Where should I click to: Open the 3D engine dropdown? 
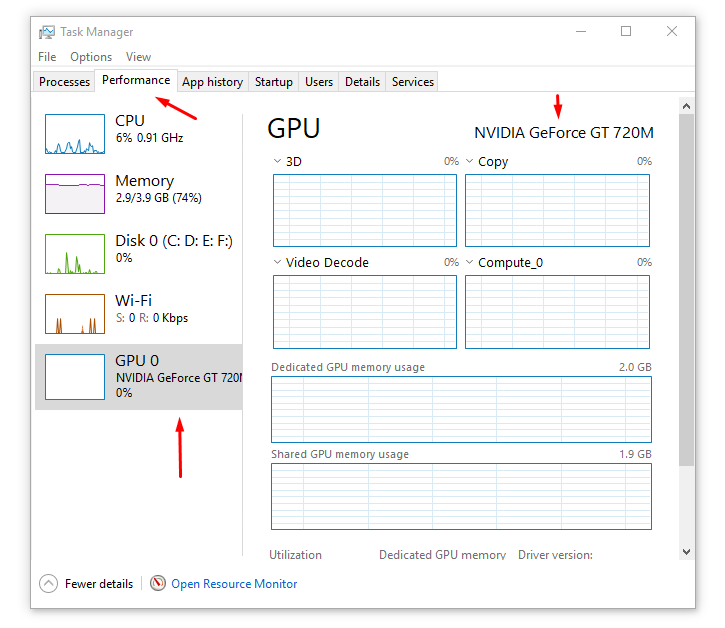pyautogui.click(x=277, y=161)
